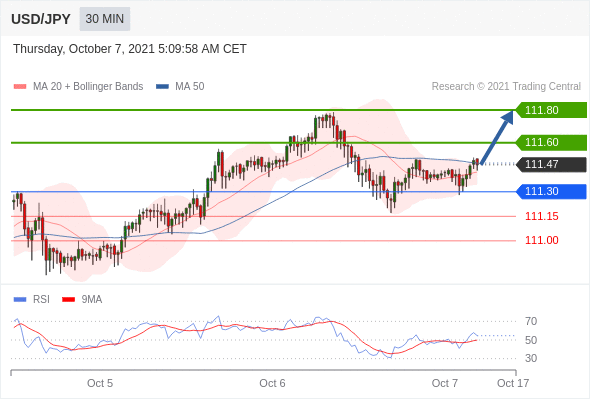590x400 pixels.
Task: Click the 111.60 resistance price tag
Action: [x=550, y=142]
